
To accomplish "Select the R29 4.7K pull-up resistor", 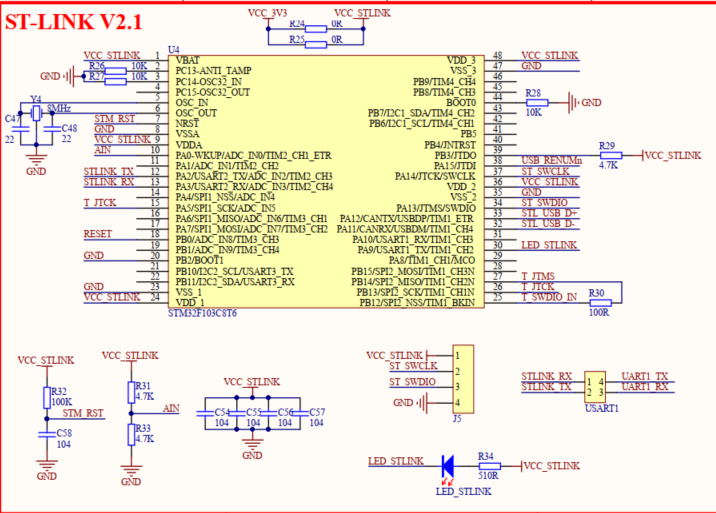I will (611, 155).
